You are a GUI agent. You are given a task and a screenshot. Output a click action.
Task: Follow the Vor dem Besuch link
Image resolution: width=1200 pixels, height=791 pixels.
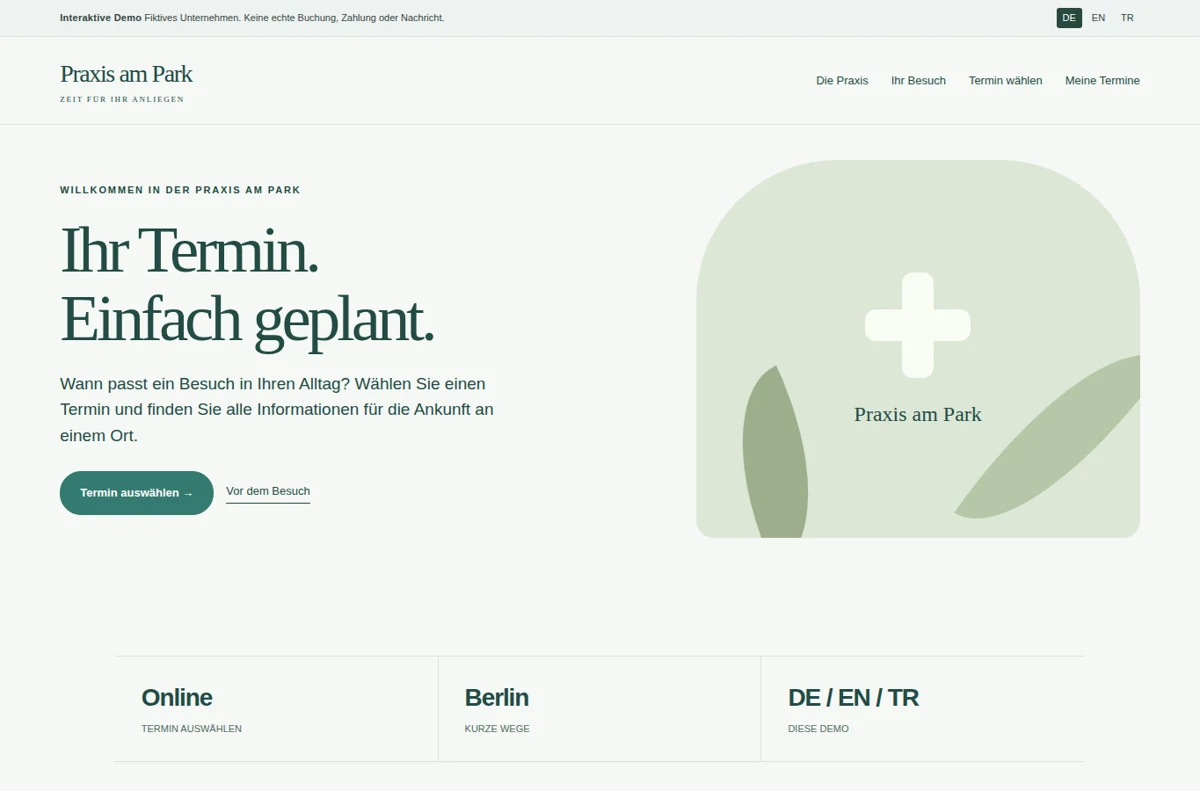[x=268, y=491]
